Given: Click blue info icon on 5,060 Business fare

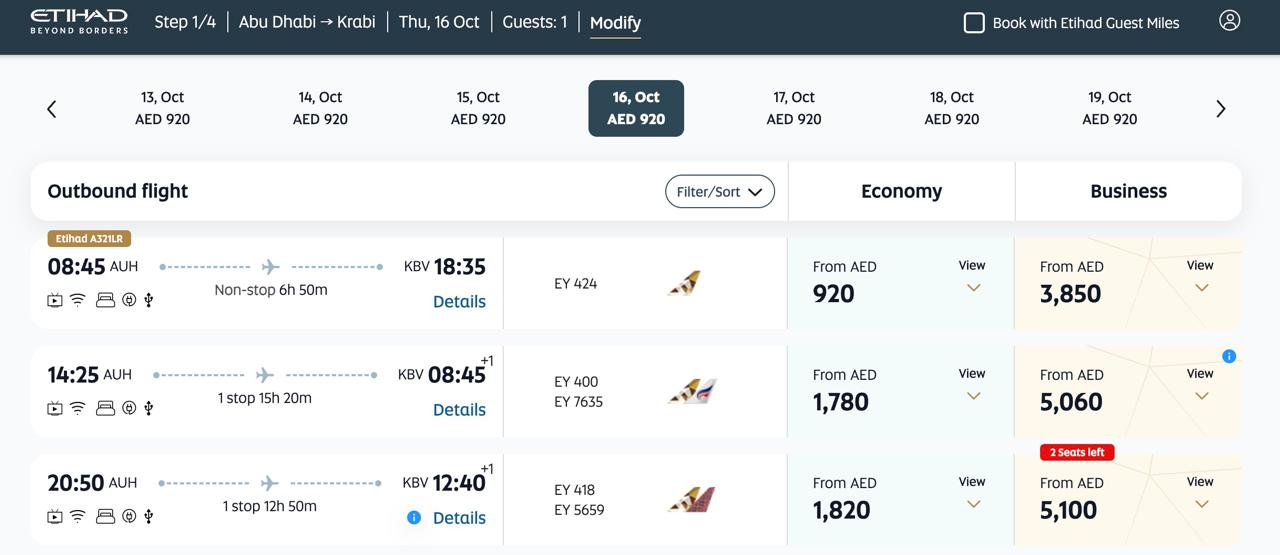Looking at the screenshot, I should click(x=1229, y=356).
